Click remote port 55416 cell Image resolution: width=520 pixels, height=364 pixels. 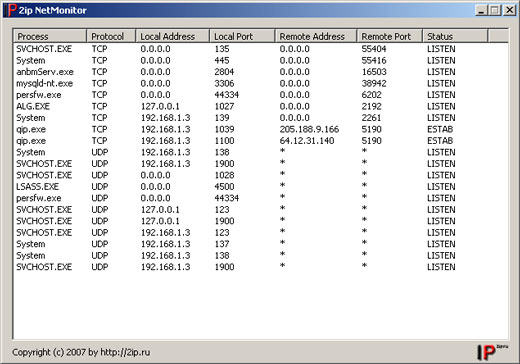point(374,60)
